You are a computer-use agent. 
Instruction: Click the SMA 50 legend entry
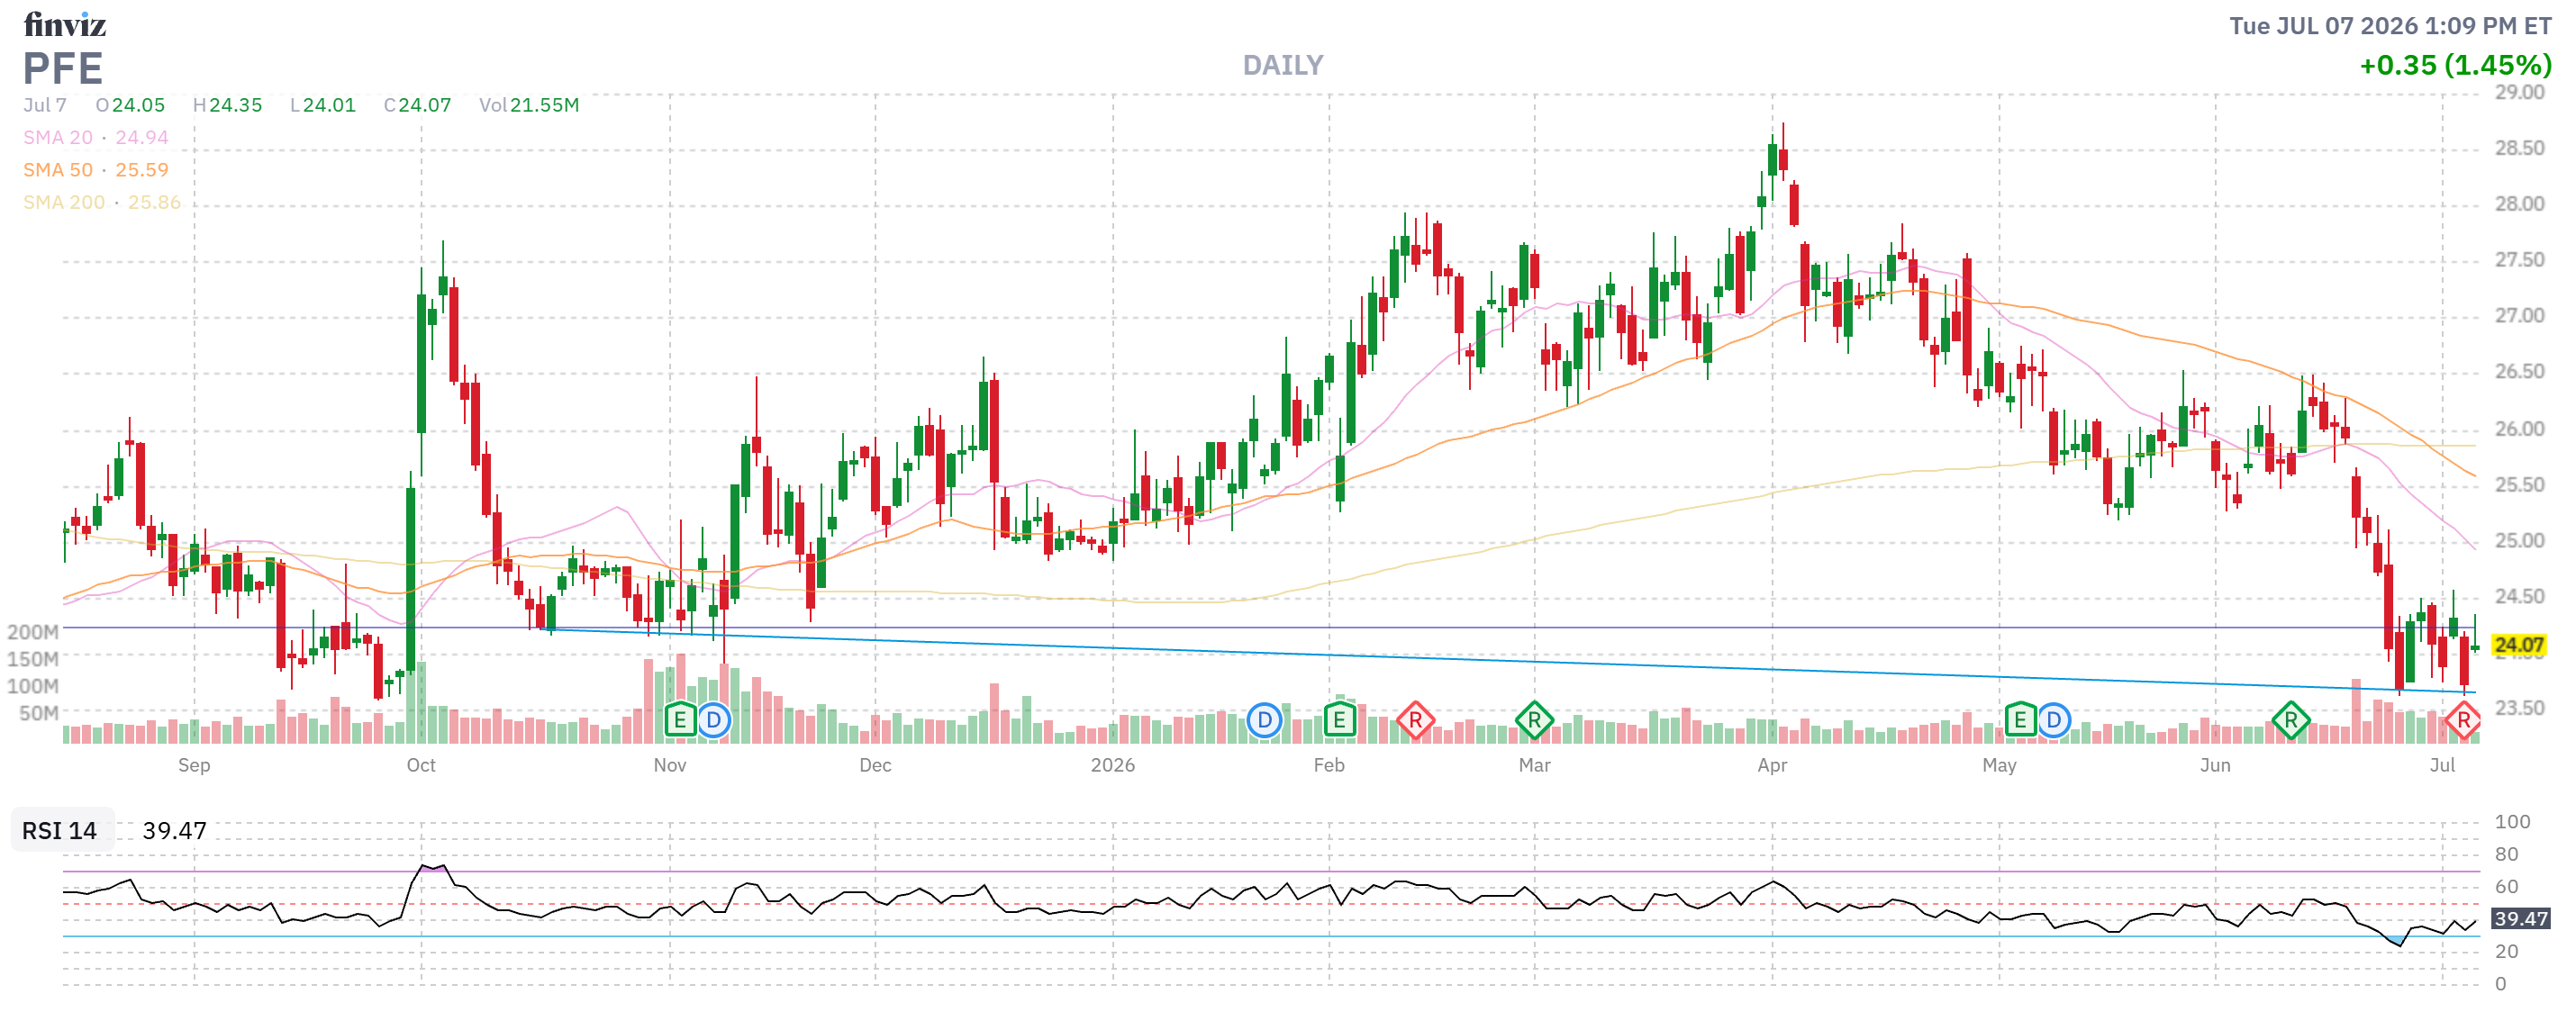96,170
